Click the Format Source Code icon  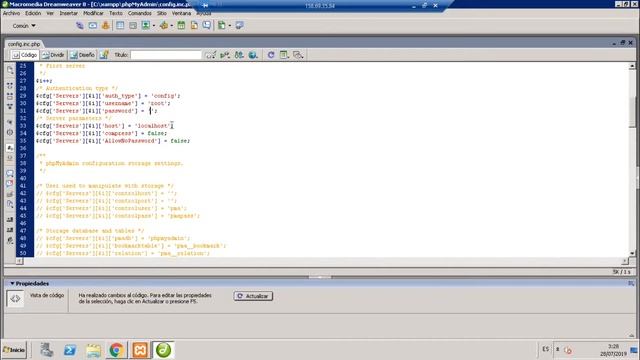pos(10,240)
